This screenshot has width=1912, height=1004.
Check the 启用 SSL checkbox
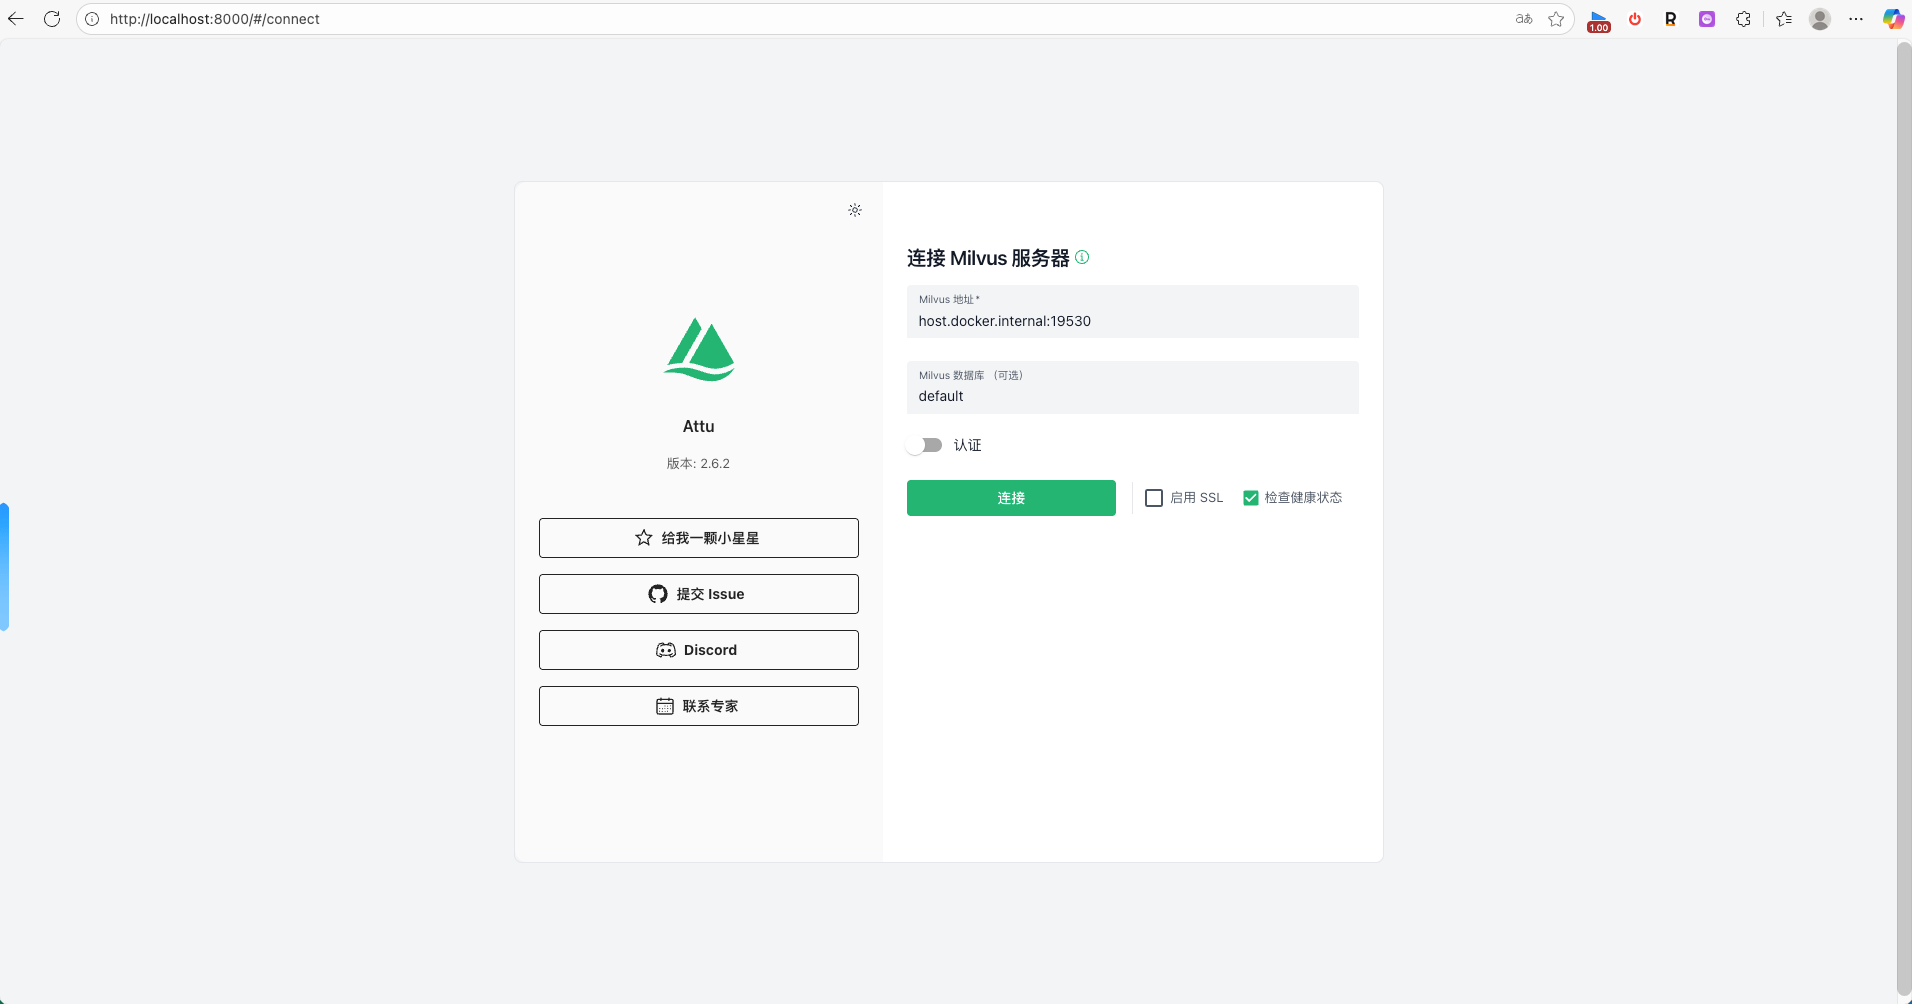[x=1154, y=498]
